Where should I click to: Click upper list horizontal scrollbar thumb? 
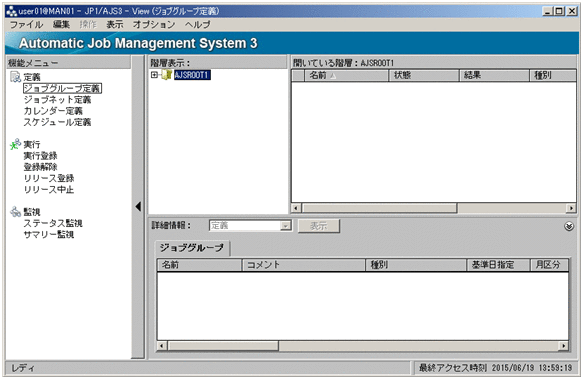(379, 208)
